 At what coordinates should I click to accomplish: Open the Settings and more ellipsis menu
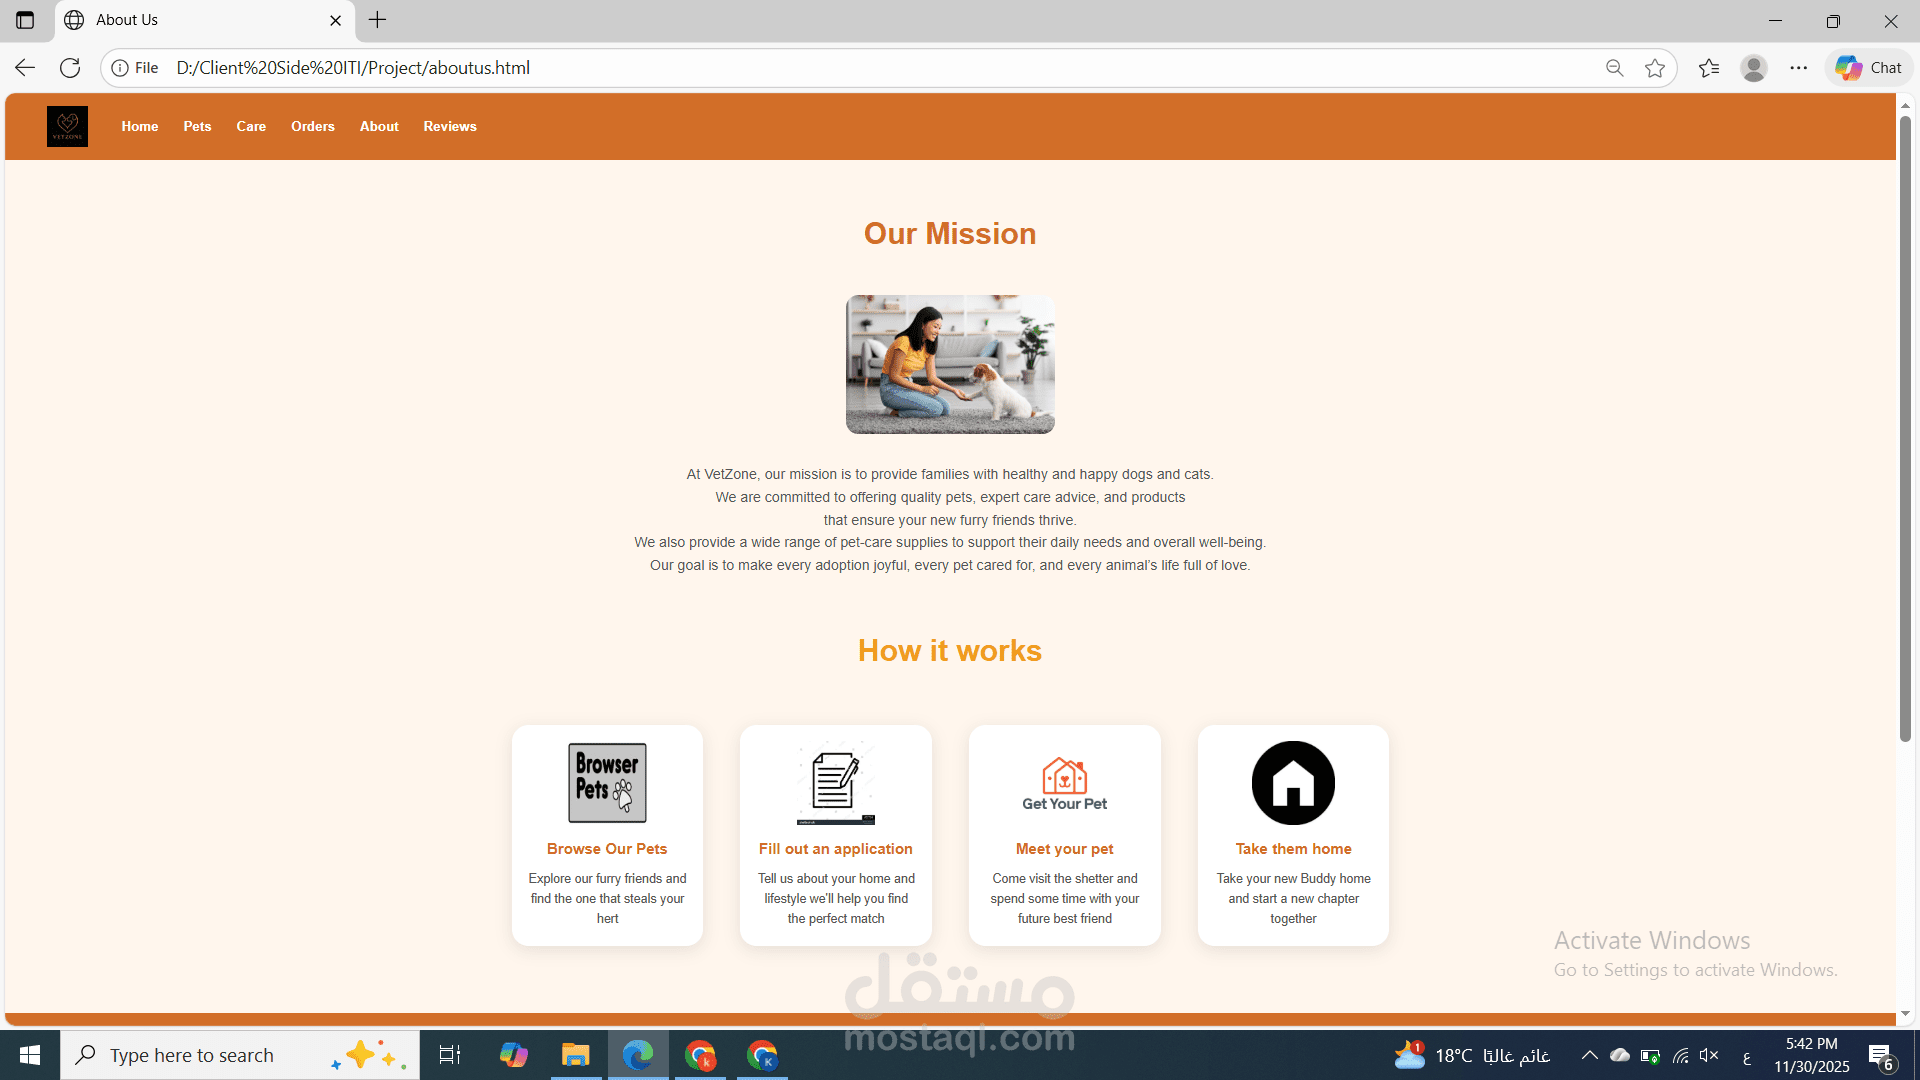coord(1799,68)
